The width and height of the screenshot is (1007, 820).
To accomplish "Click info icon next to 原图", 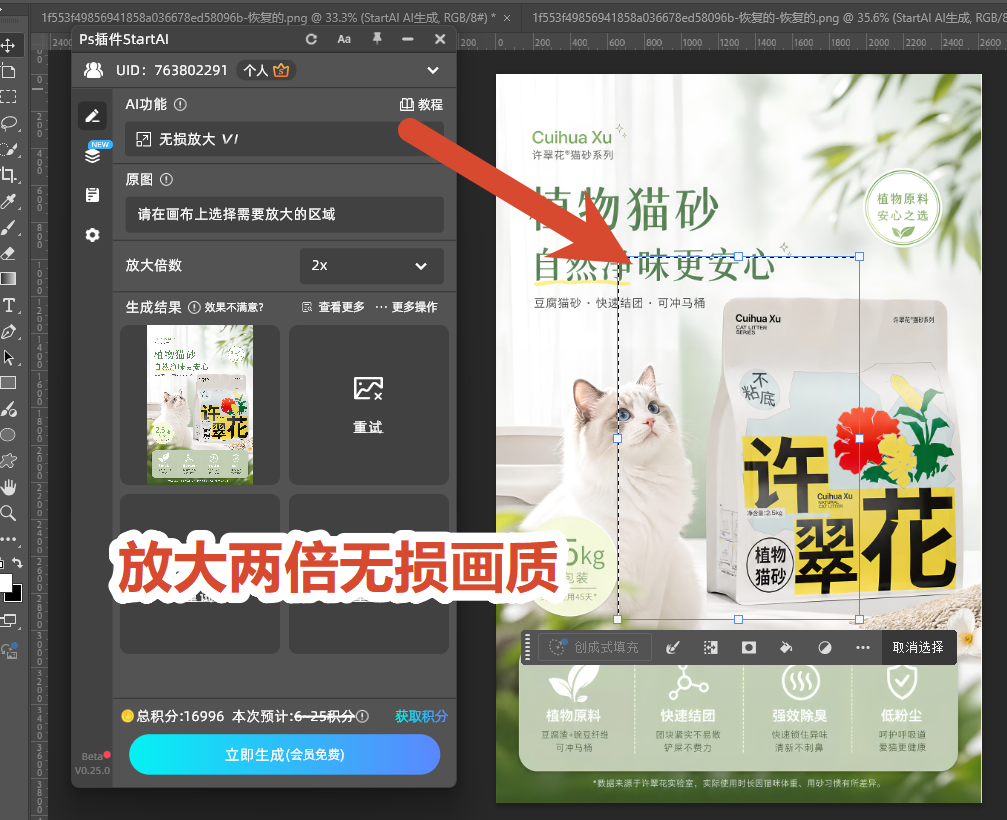I will tap(166, 179).
